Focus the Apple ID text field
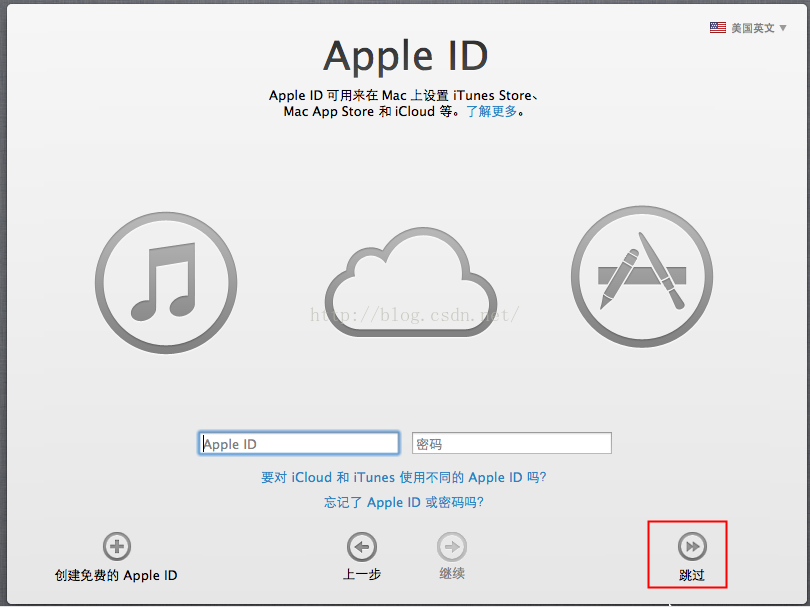 click(299, 444)
